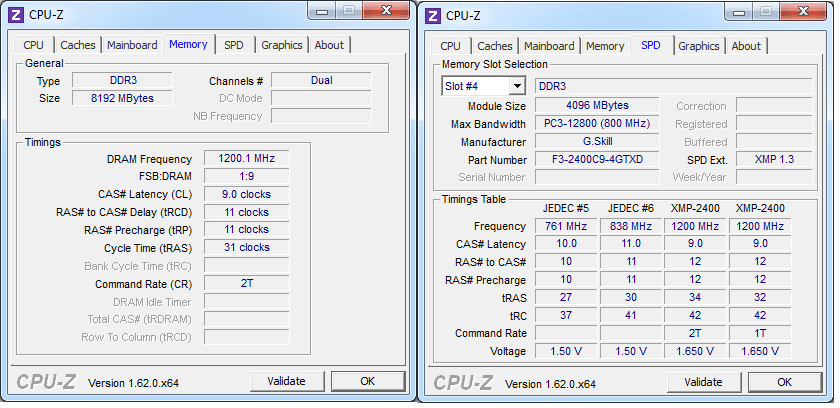Click Command Rate cell 1T in timings table
The image size is (840, 408).
[760, 333]
